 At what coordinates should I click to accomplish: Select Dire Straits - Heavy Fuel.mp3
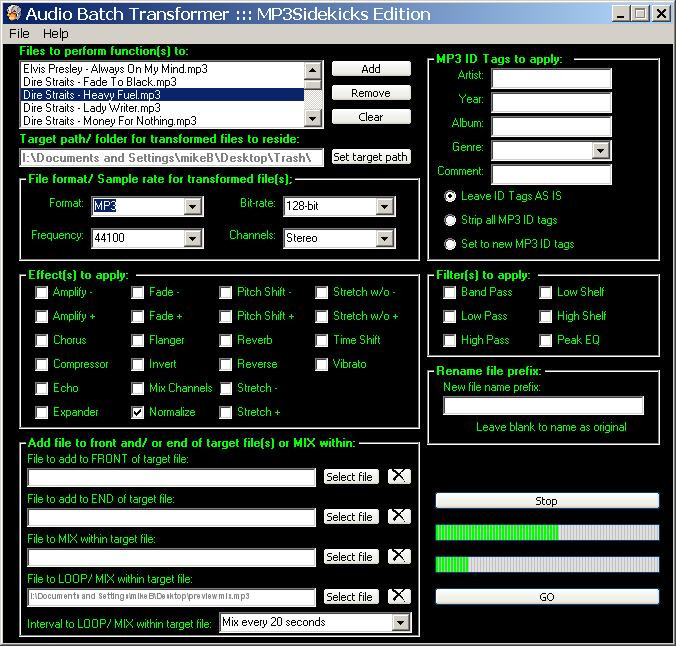pos(163,95)
